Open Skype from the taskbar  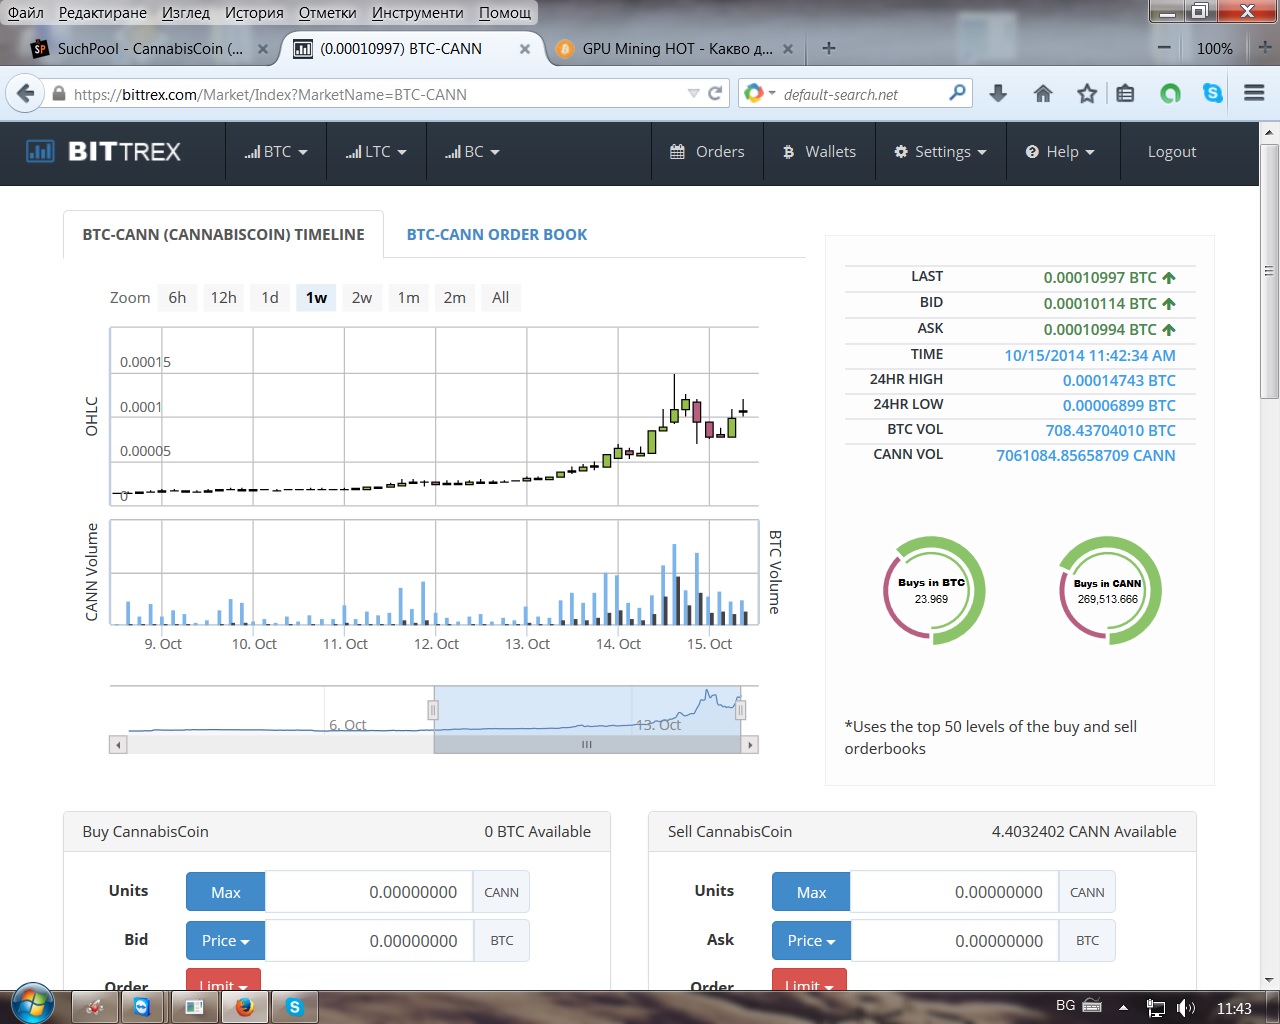click(295, 1007)
